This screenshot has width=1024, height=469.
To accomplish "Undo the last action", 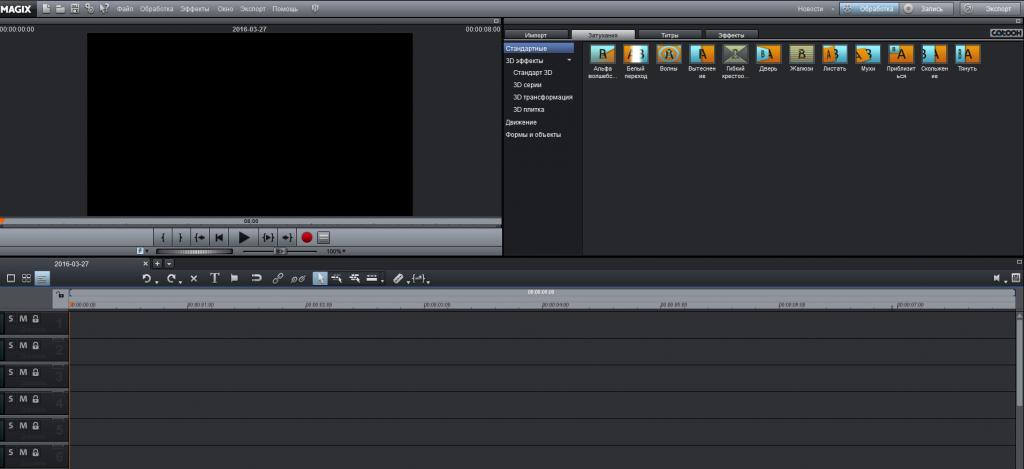I will tap(146, 278).
